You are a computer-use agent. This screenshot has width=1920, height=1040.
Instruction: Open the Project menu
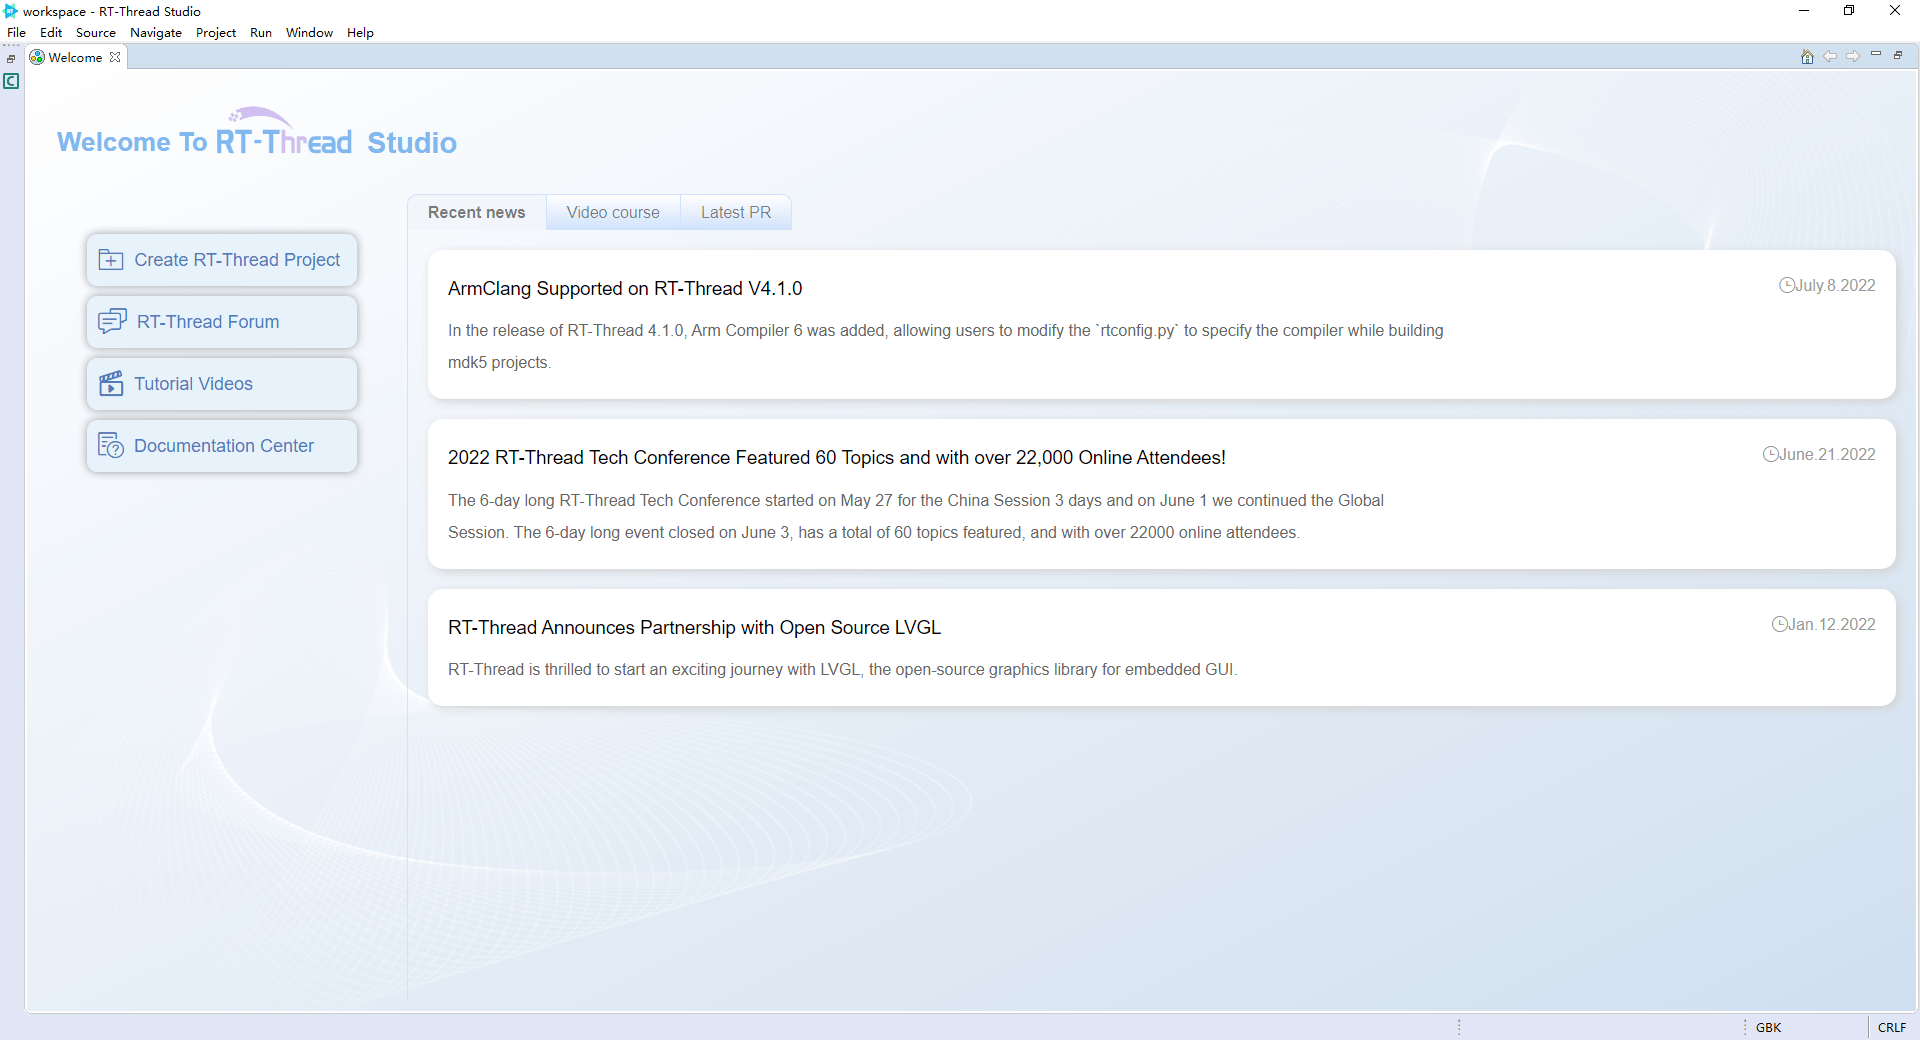216,33
